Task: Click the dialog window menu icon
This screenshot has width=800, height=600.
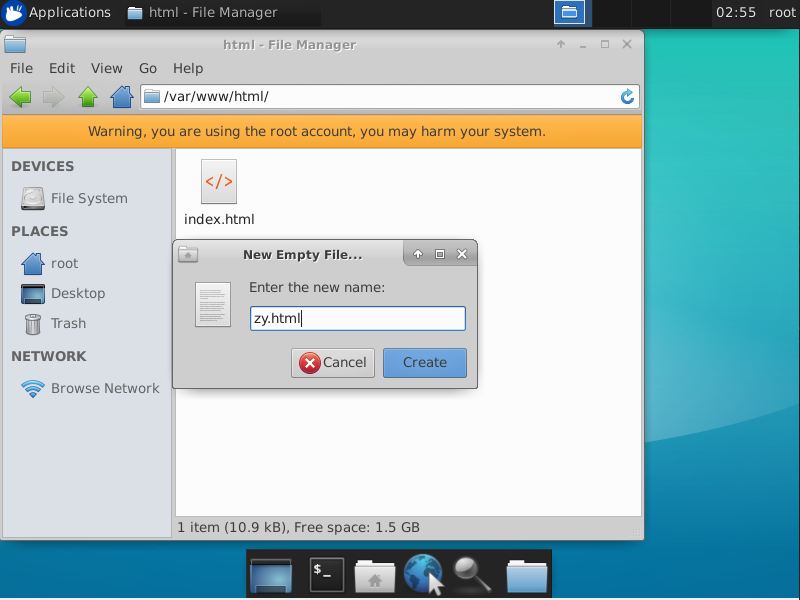Action: tap(188, 255)
